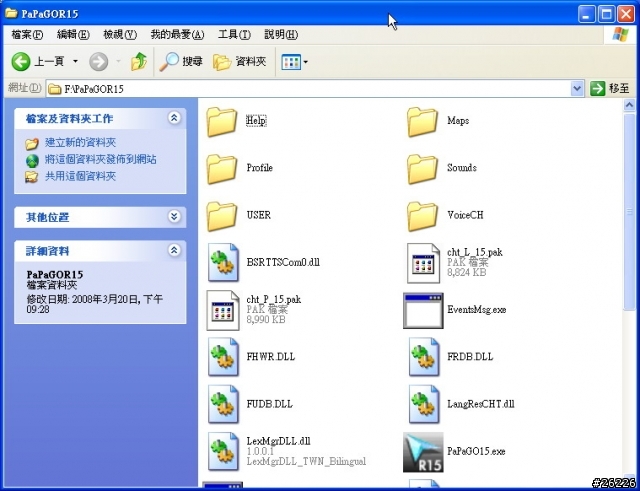The image size is (640, 491).
Task: Open the Maps folder icon
Action: click(x=422, y=122)
